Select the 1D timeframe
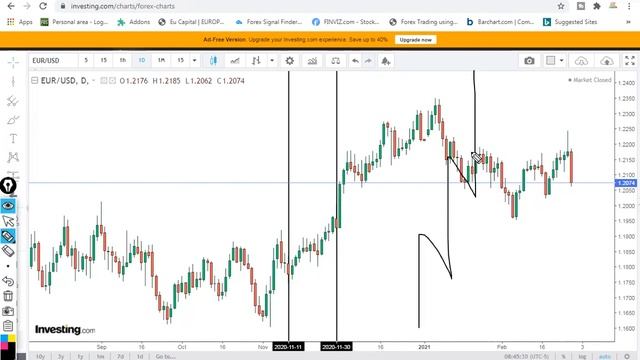 [142, 60]
